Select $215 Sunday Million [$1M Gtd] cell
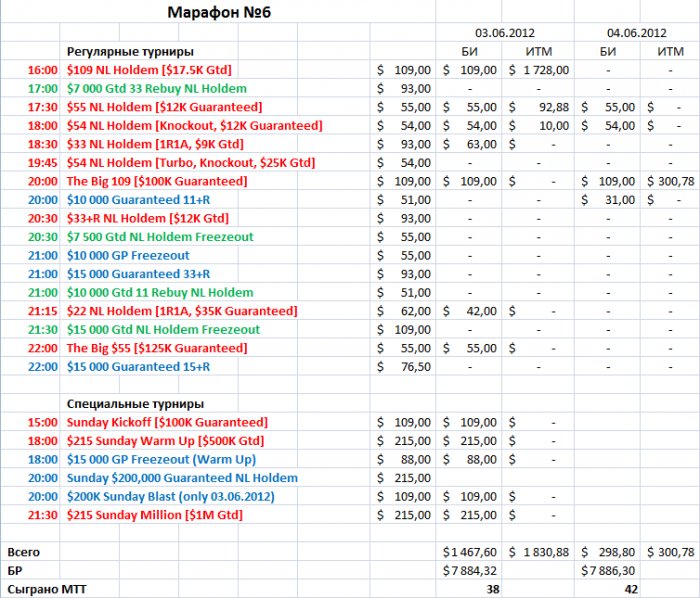This screenshot has width=700, height=598. (x=154, y=515)
